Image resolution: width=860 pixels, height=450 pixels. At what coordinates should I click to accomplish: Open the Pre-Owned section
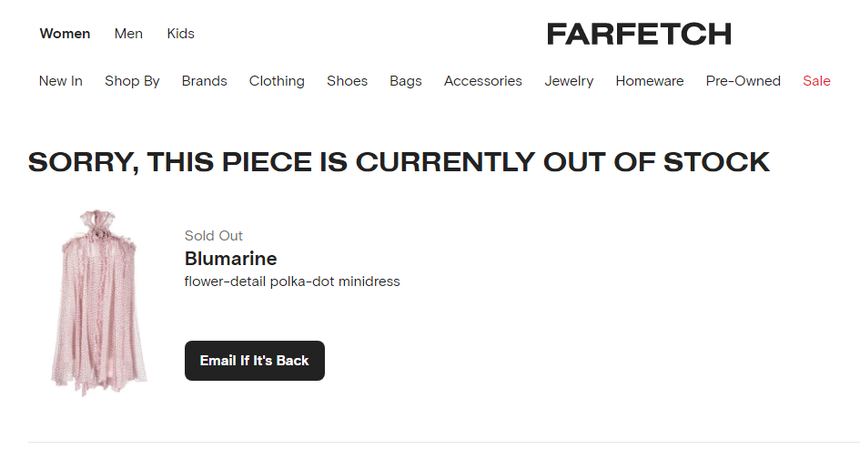pos(743,81)
